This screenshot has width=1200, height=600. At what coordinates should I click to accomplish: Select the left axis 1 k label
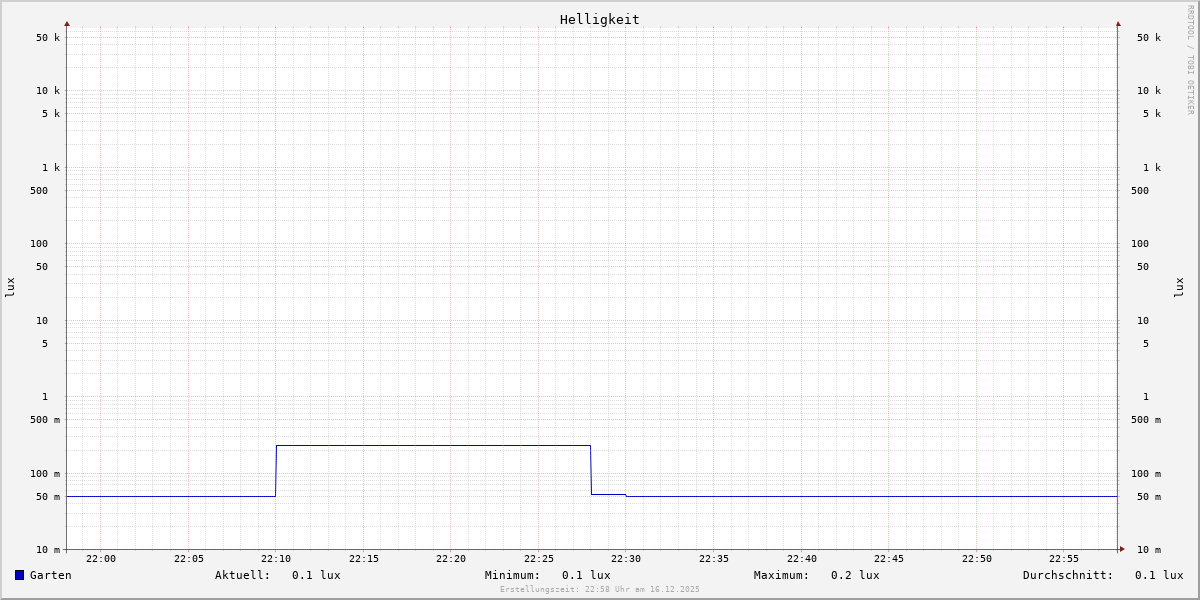[51, 168]
